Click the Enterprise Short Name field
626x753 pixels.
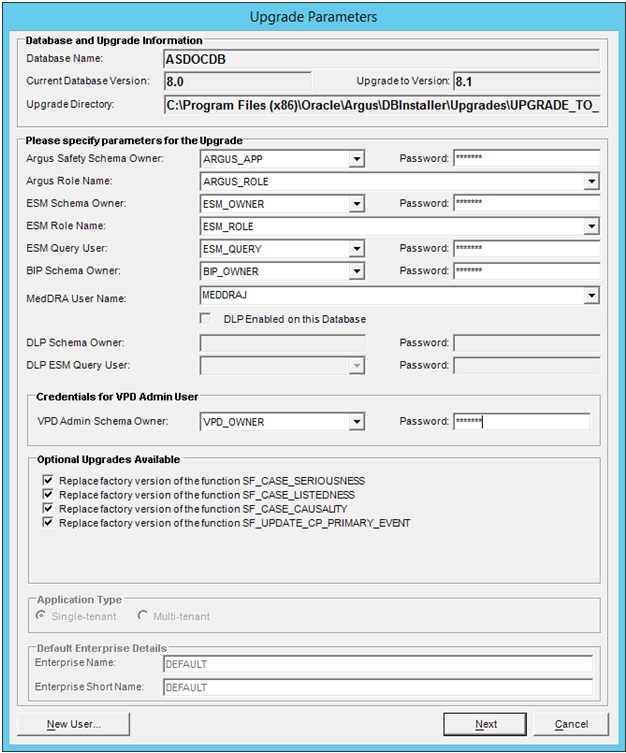point(378,687)
